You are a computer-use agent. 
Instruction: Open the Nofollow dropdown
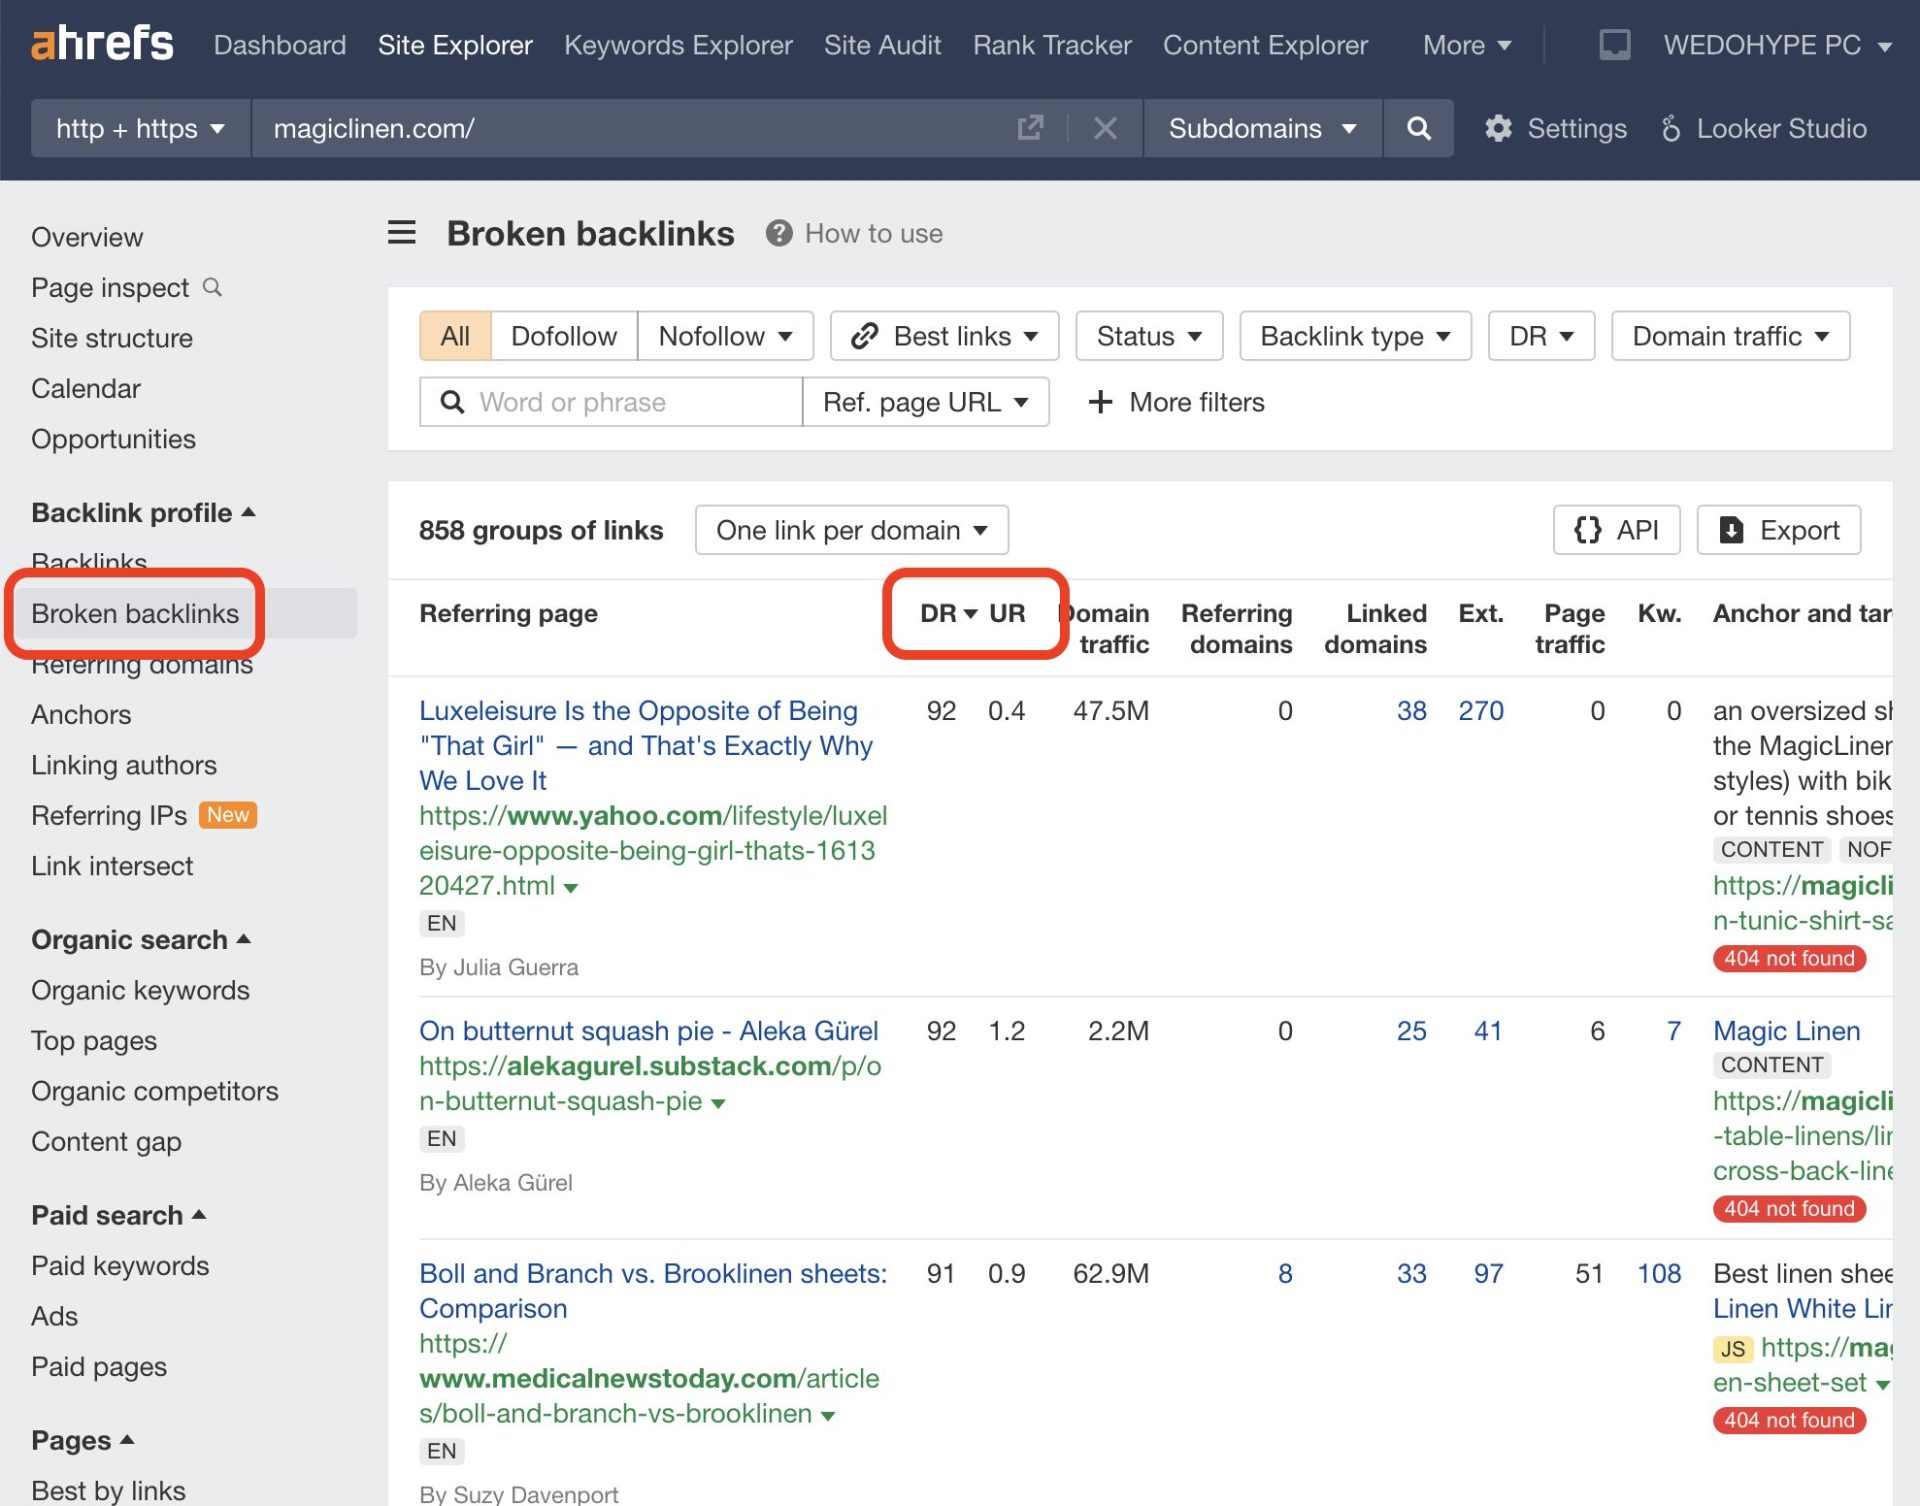click(725, 336)
